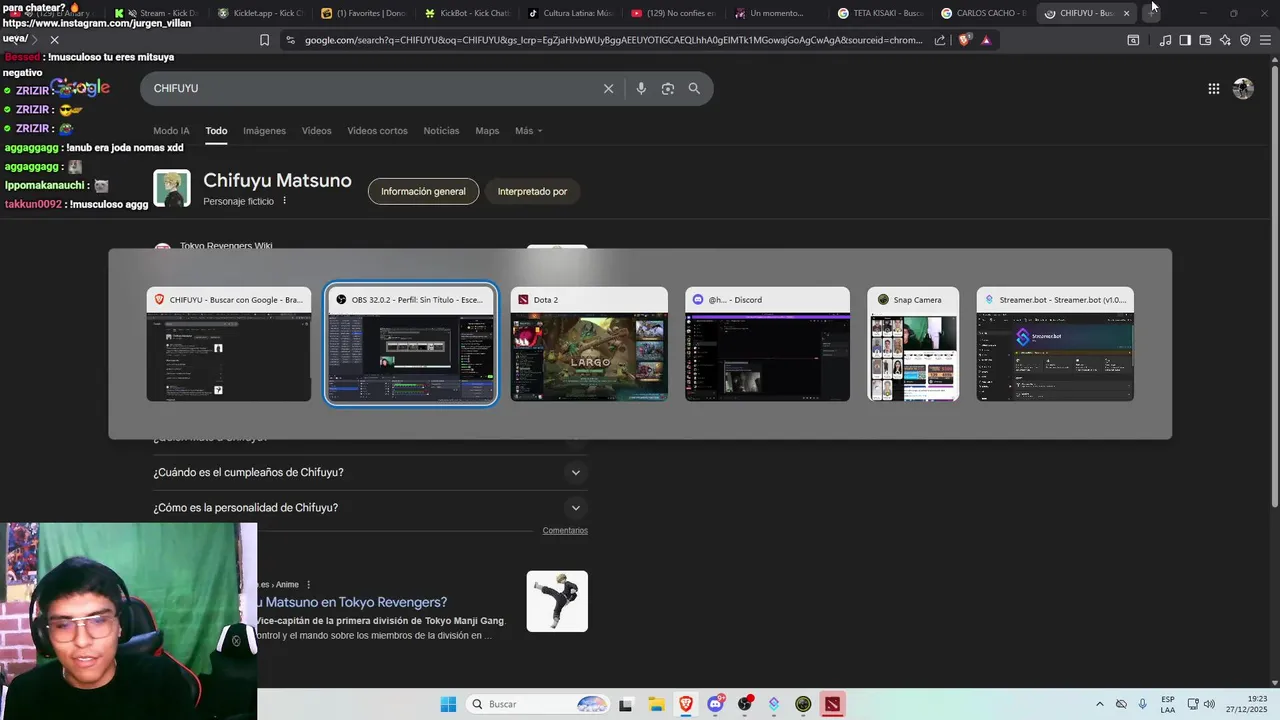Focus the Windows taskbar Buscar box

coord(539,704)
